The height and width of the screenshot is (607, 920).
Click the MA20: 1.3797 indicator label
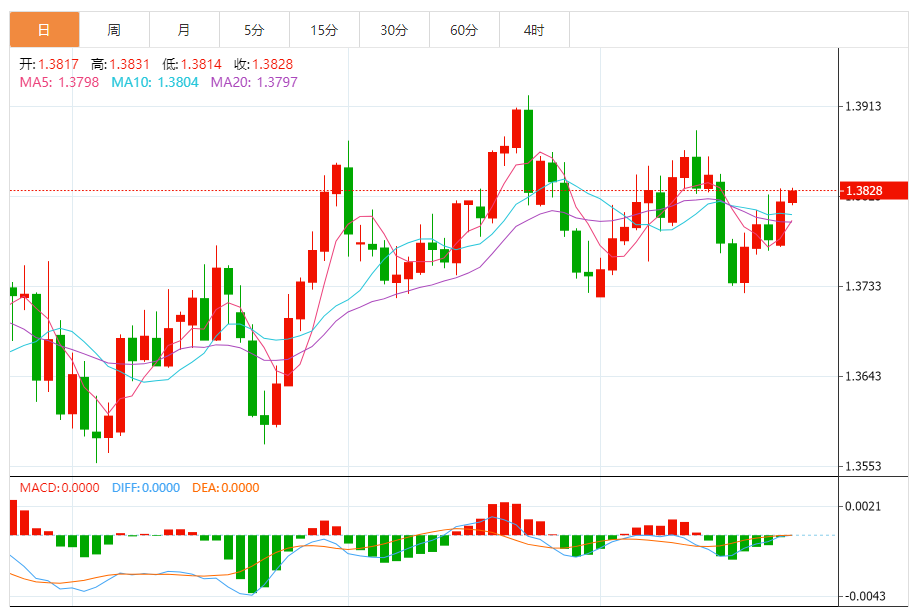click(x=254, y=82)
